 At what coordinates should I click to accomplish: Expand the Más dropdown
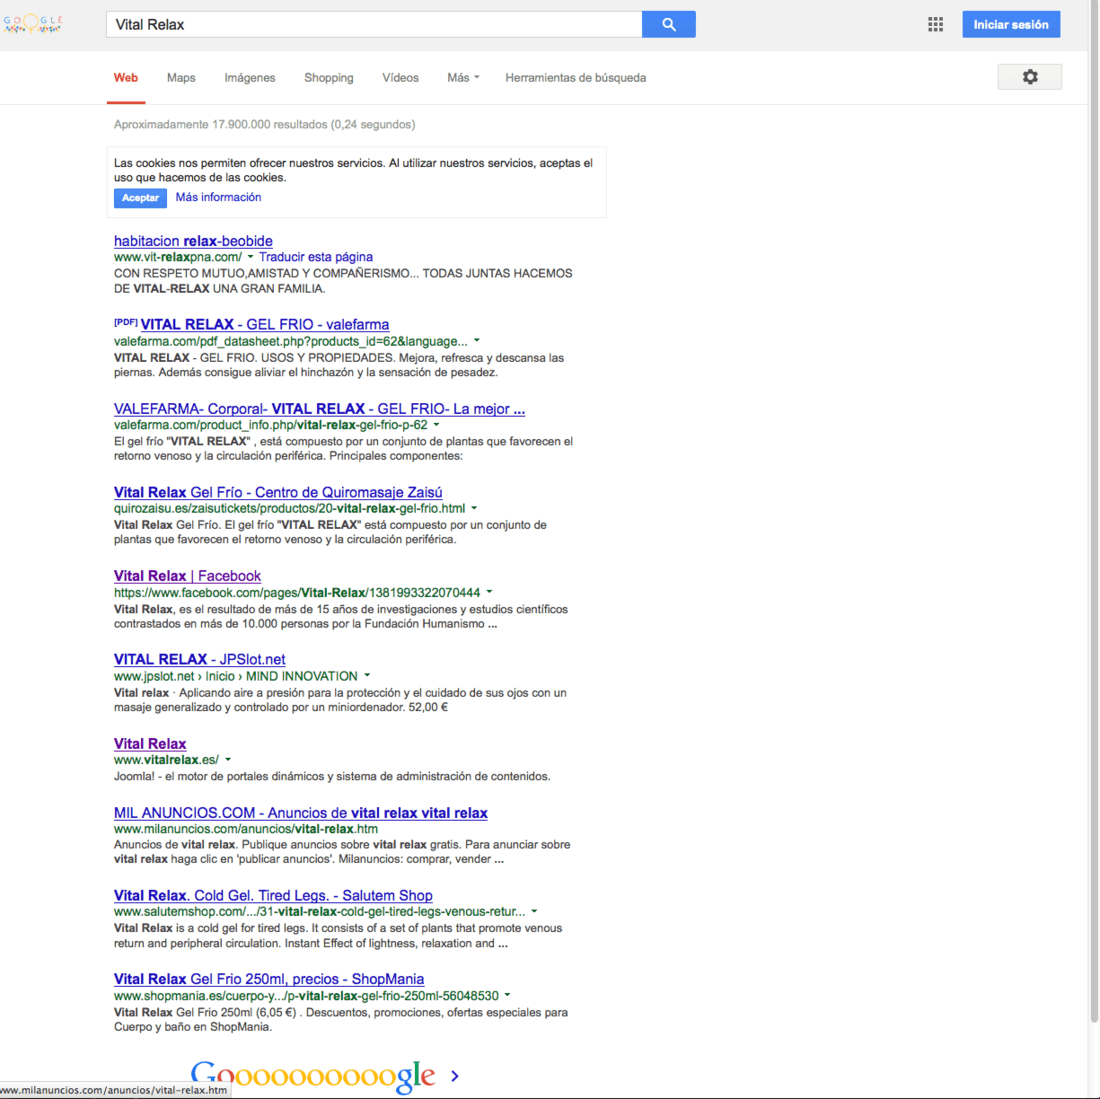(x=463, y=78)
